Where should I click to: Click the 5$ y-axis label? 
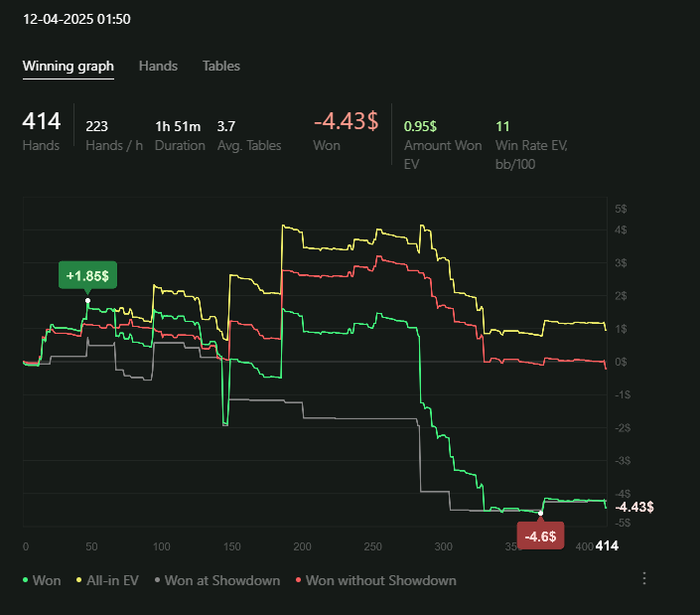click(x=621, y=209)
